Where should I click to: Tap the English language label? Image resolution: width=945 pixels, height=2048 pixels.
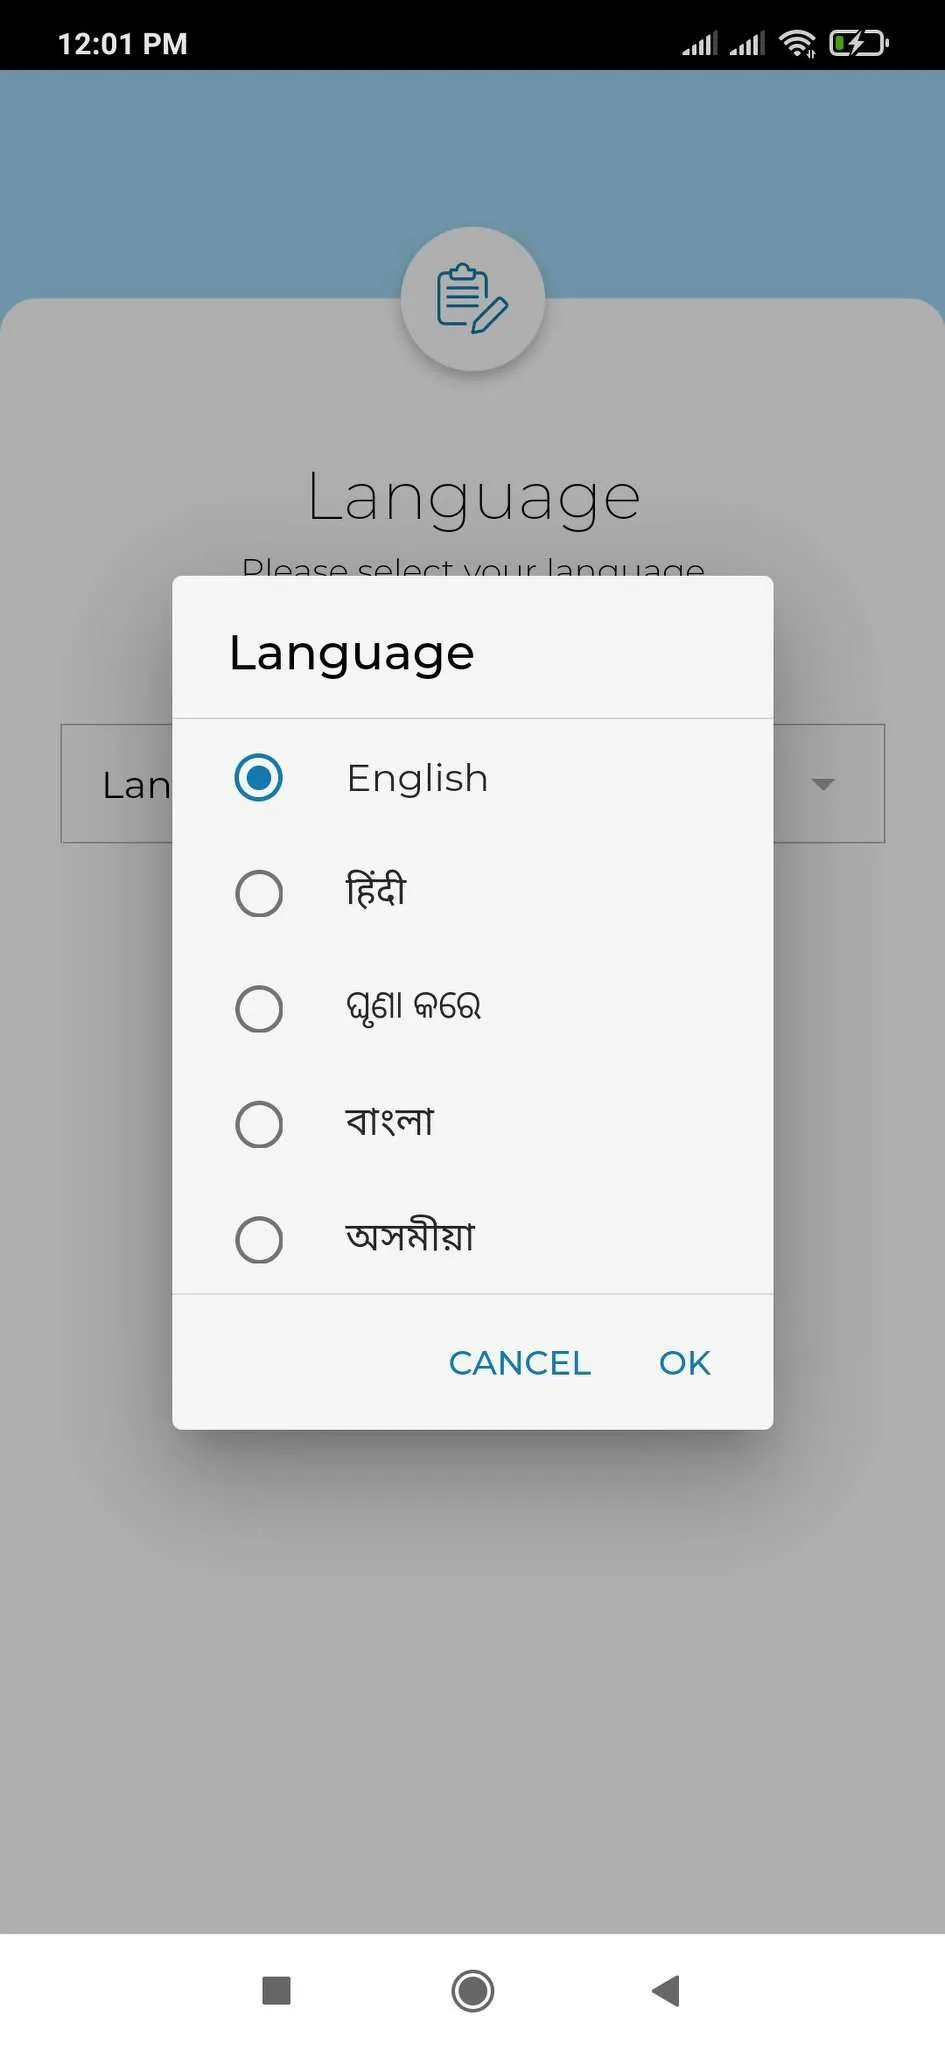tap(417, 778)
